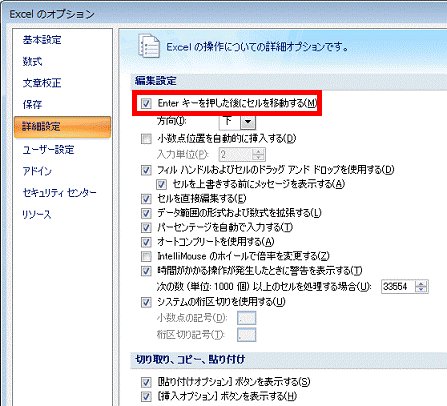The image size is (447, 406).
Task: Toggle オートコンプリートを使用する checkbox
Action: [x=146, y=242]
